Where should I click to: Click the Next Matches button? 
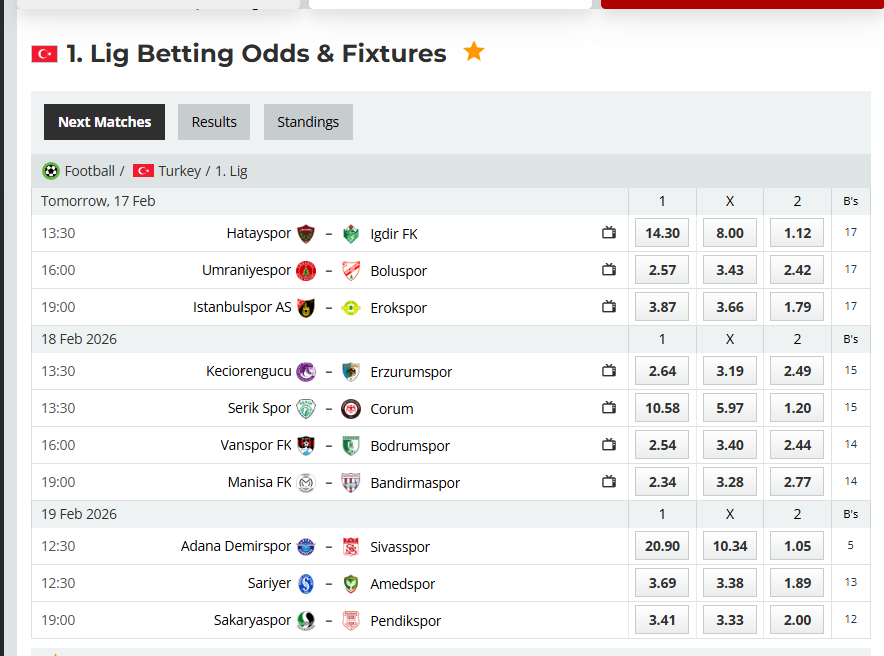tap(104, 121)
